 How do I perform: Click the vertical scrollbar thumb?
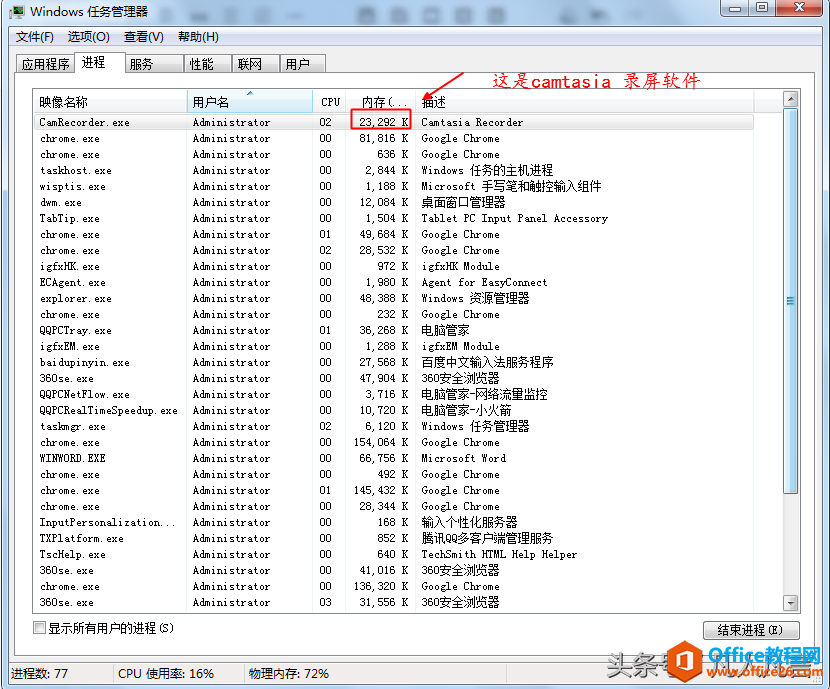[791, 301]
